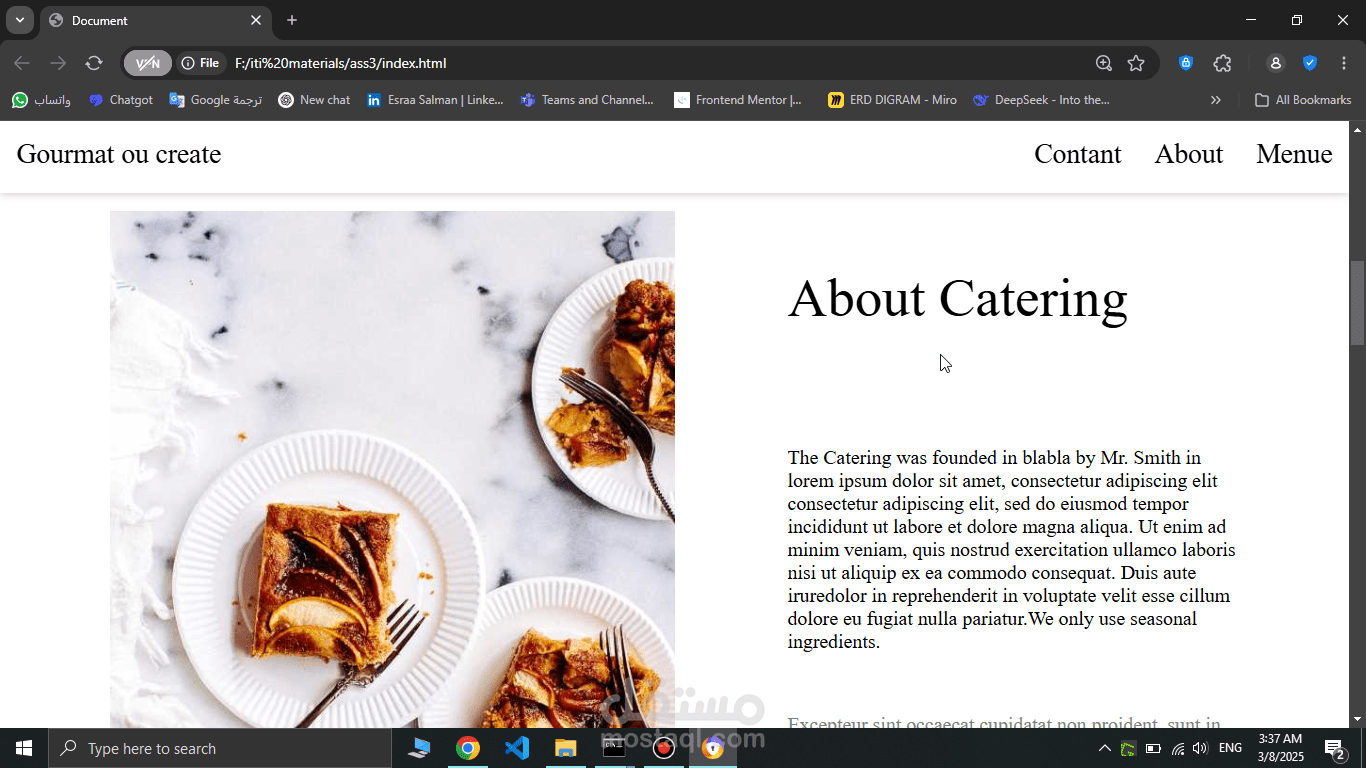Open the ERD DIGRAM - Miro bookmark
Viewport: 1366px width, 768px height.
pyautogui.click(x=892, y=100)
